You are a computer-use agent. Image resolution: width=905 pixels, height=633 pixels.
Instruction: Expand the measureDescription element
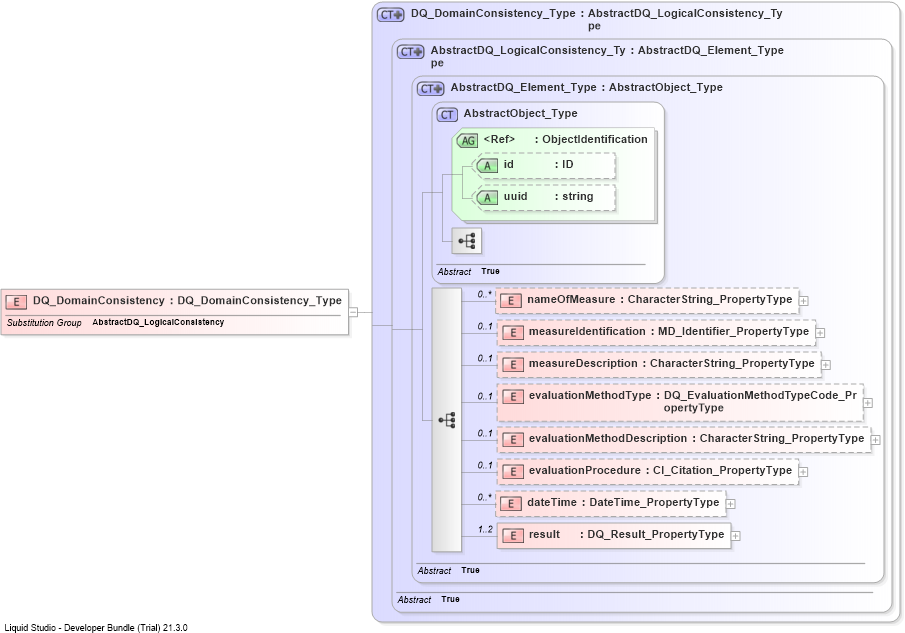tap(826, 365)
